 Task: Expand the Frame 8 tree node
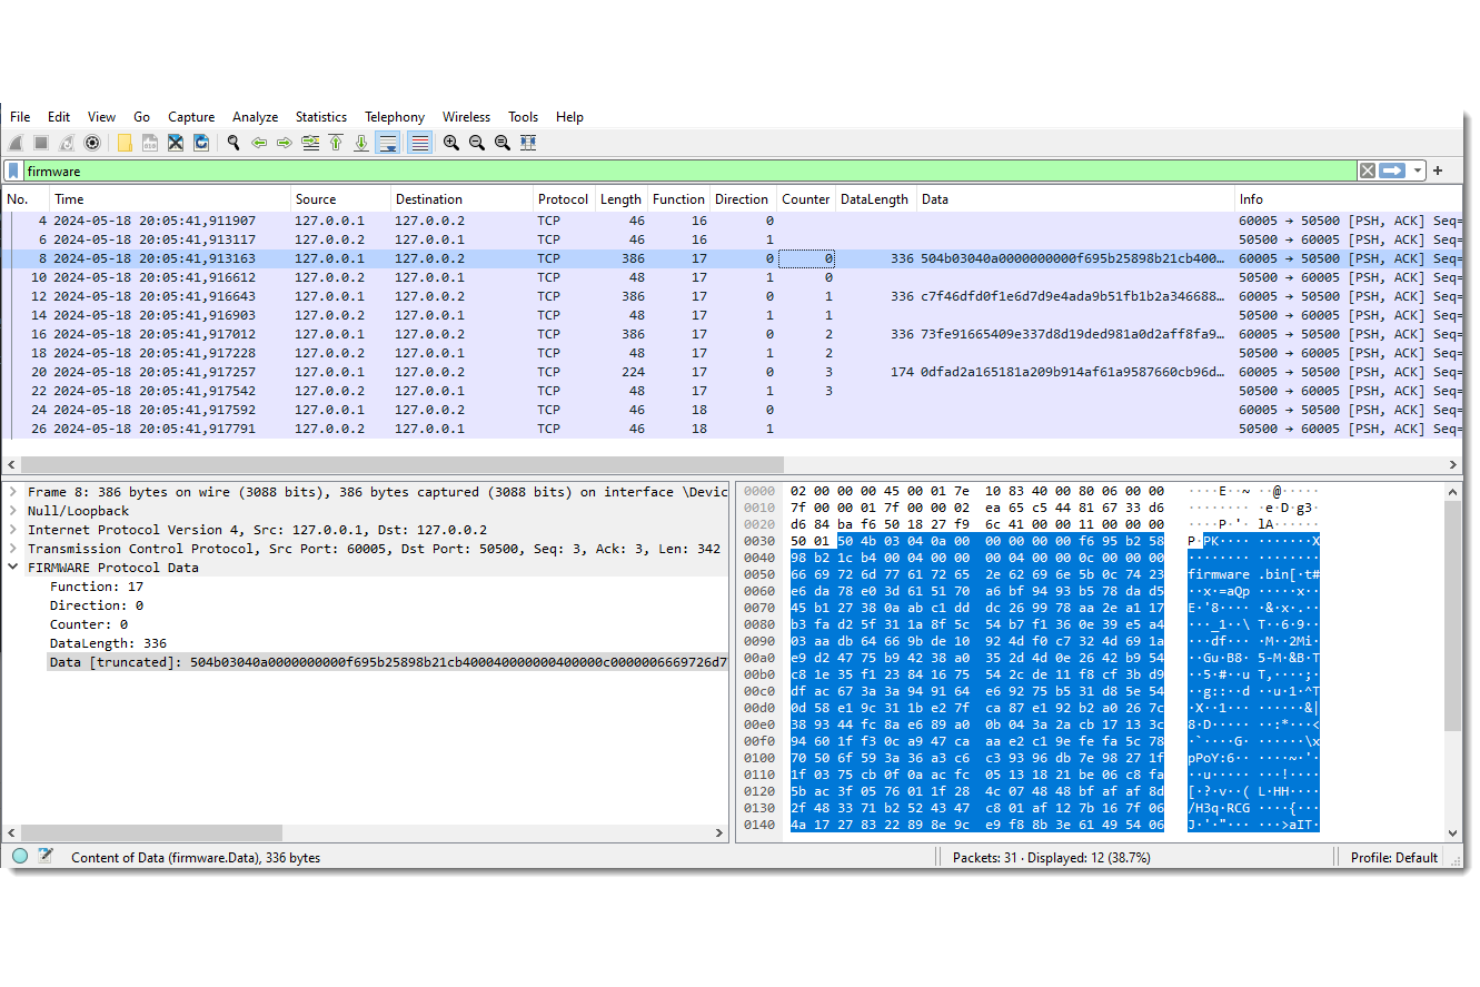(13, 492)
